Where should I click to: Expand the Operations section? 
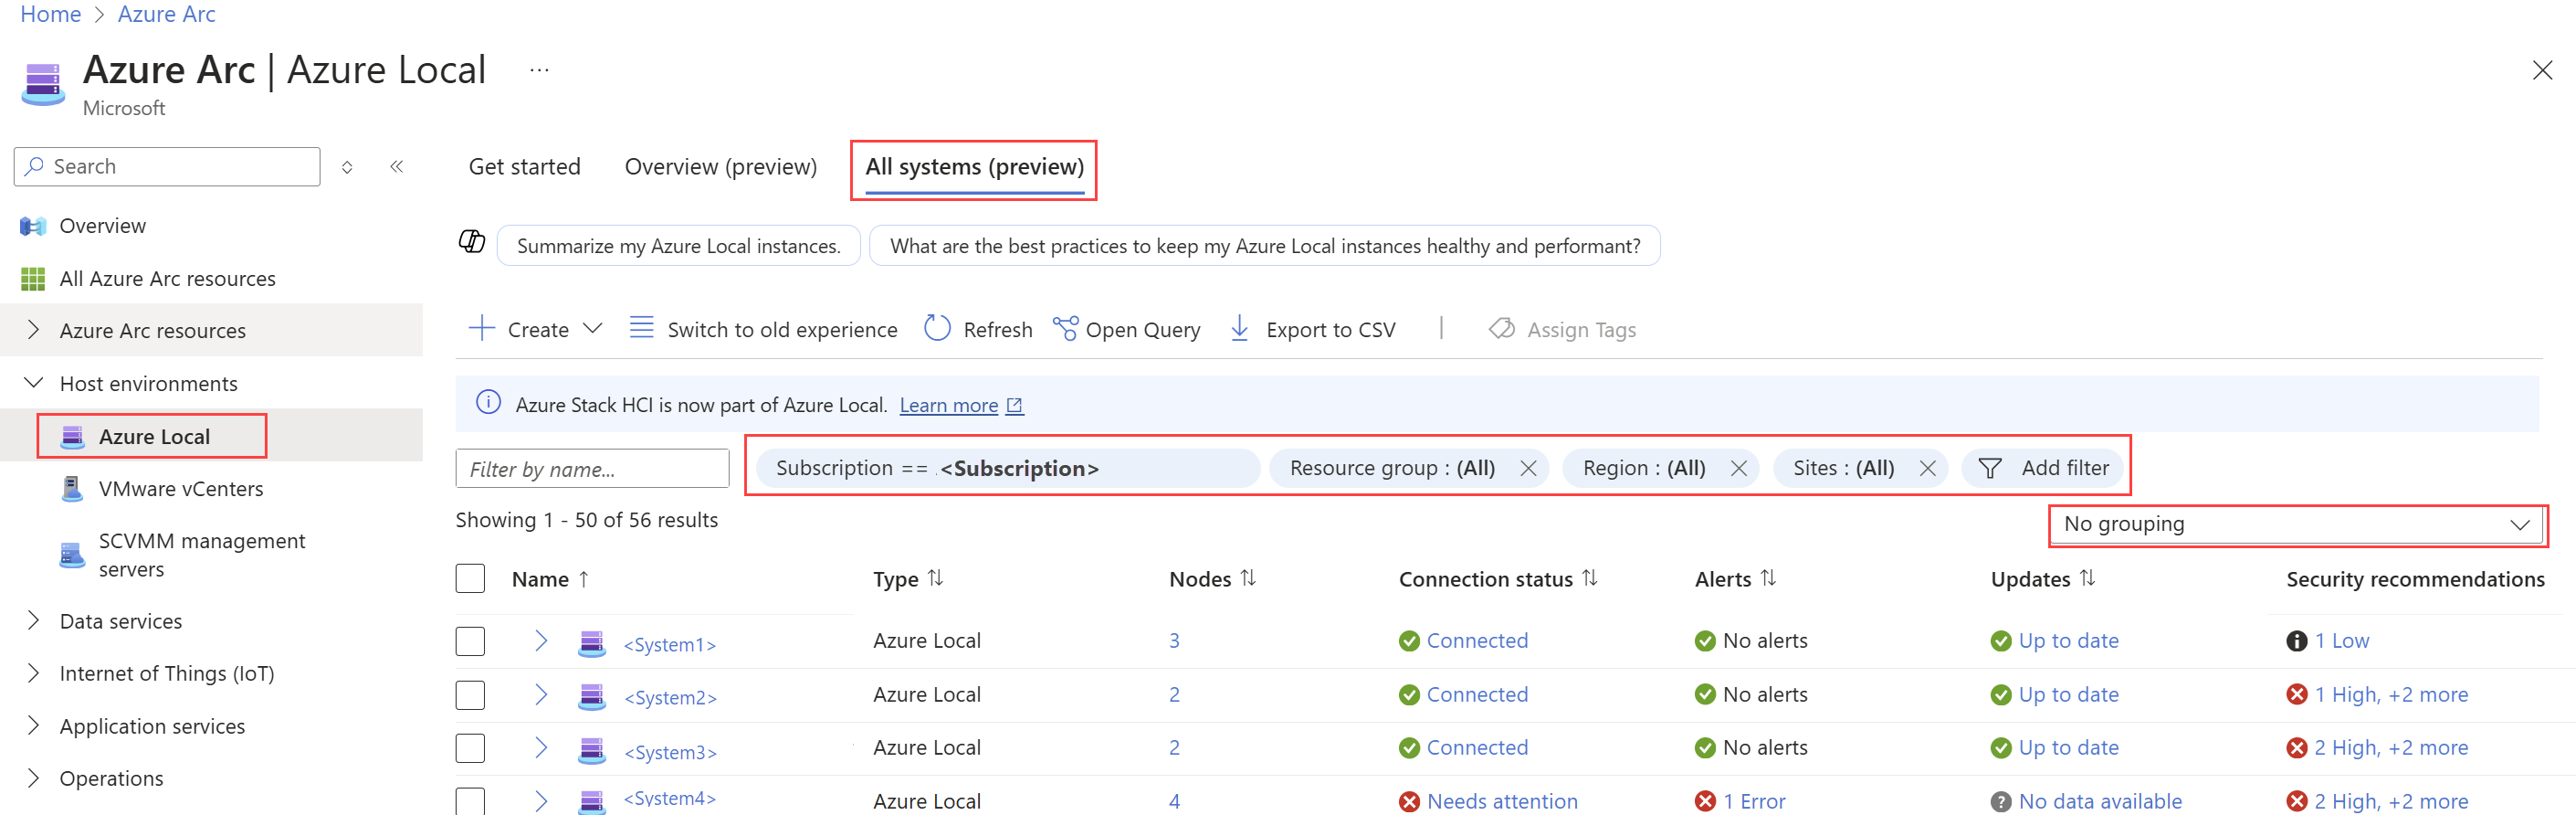click(x=33, y=778)
